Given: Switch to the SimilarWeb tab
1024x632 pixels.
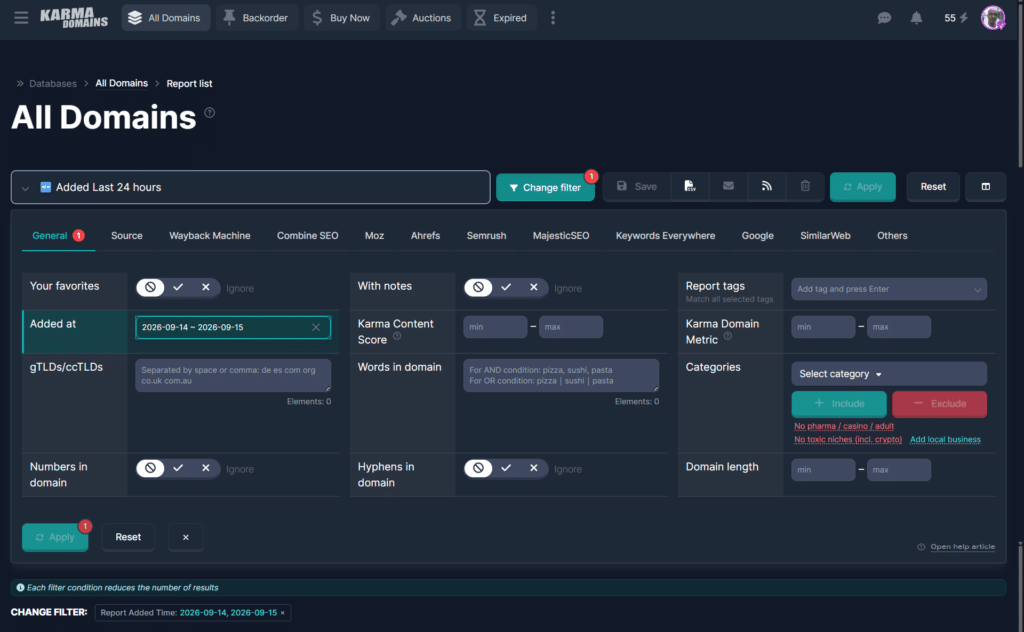Looking at the screenshot, I should click(825, 236).
